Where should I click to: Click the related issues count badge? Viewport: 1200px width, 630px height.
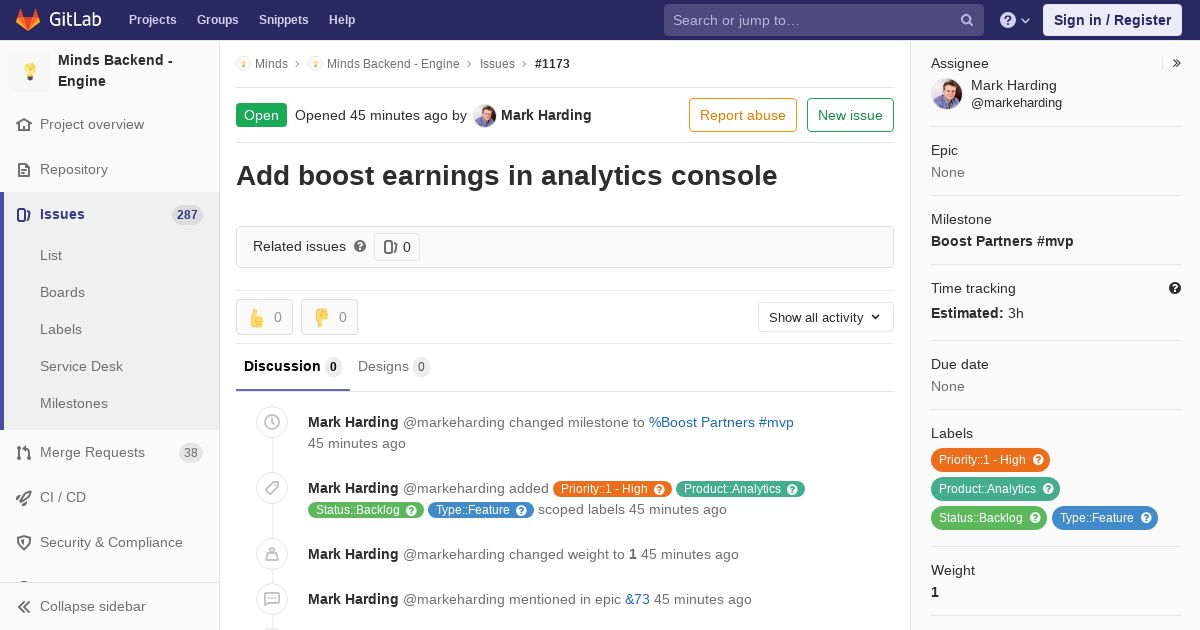point(397,247)
